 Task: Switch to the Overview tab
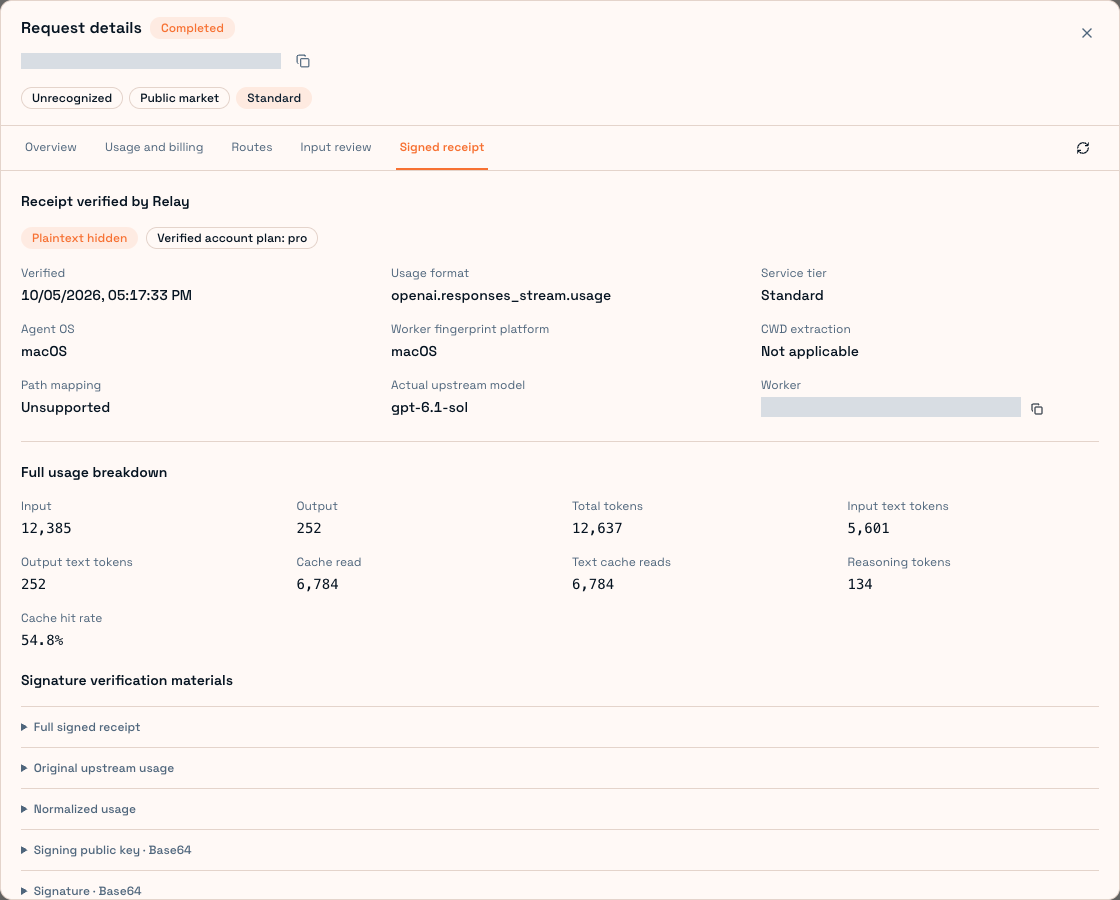(51, 147)
